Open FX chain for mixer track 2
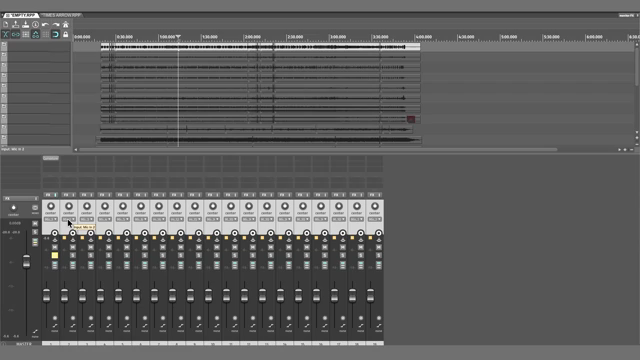The width and height of the screenshot is (640, 360). pyautogui.click(x=67, y=195)
